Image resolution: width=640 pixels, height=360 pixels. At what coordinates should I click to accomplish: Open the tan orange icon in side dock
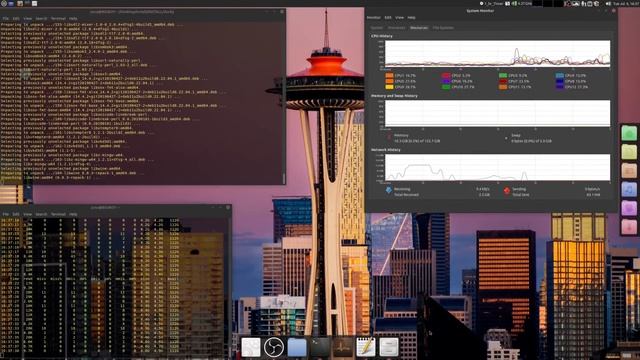(629, 171)
